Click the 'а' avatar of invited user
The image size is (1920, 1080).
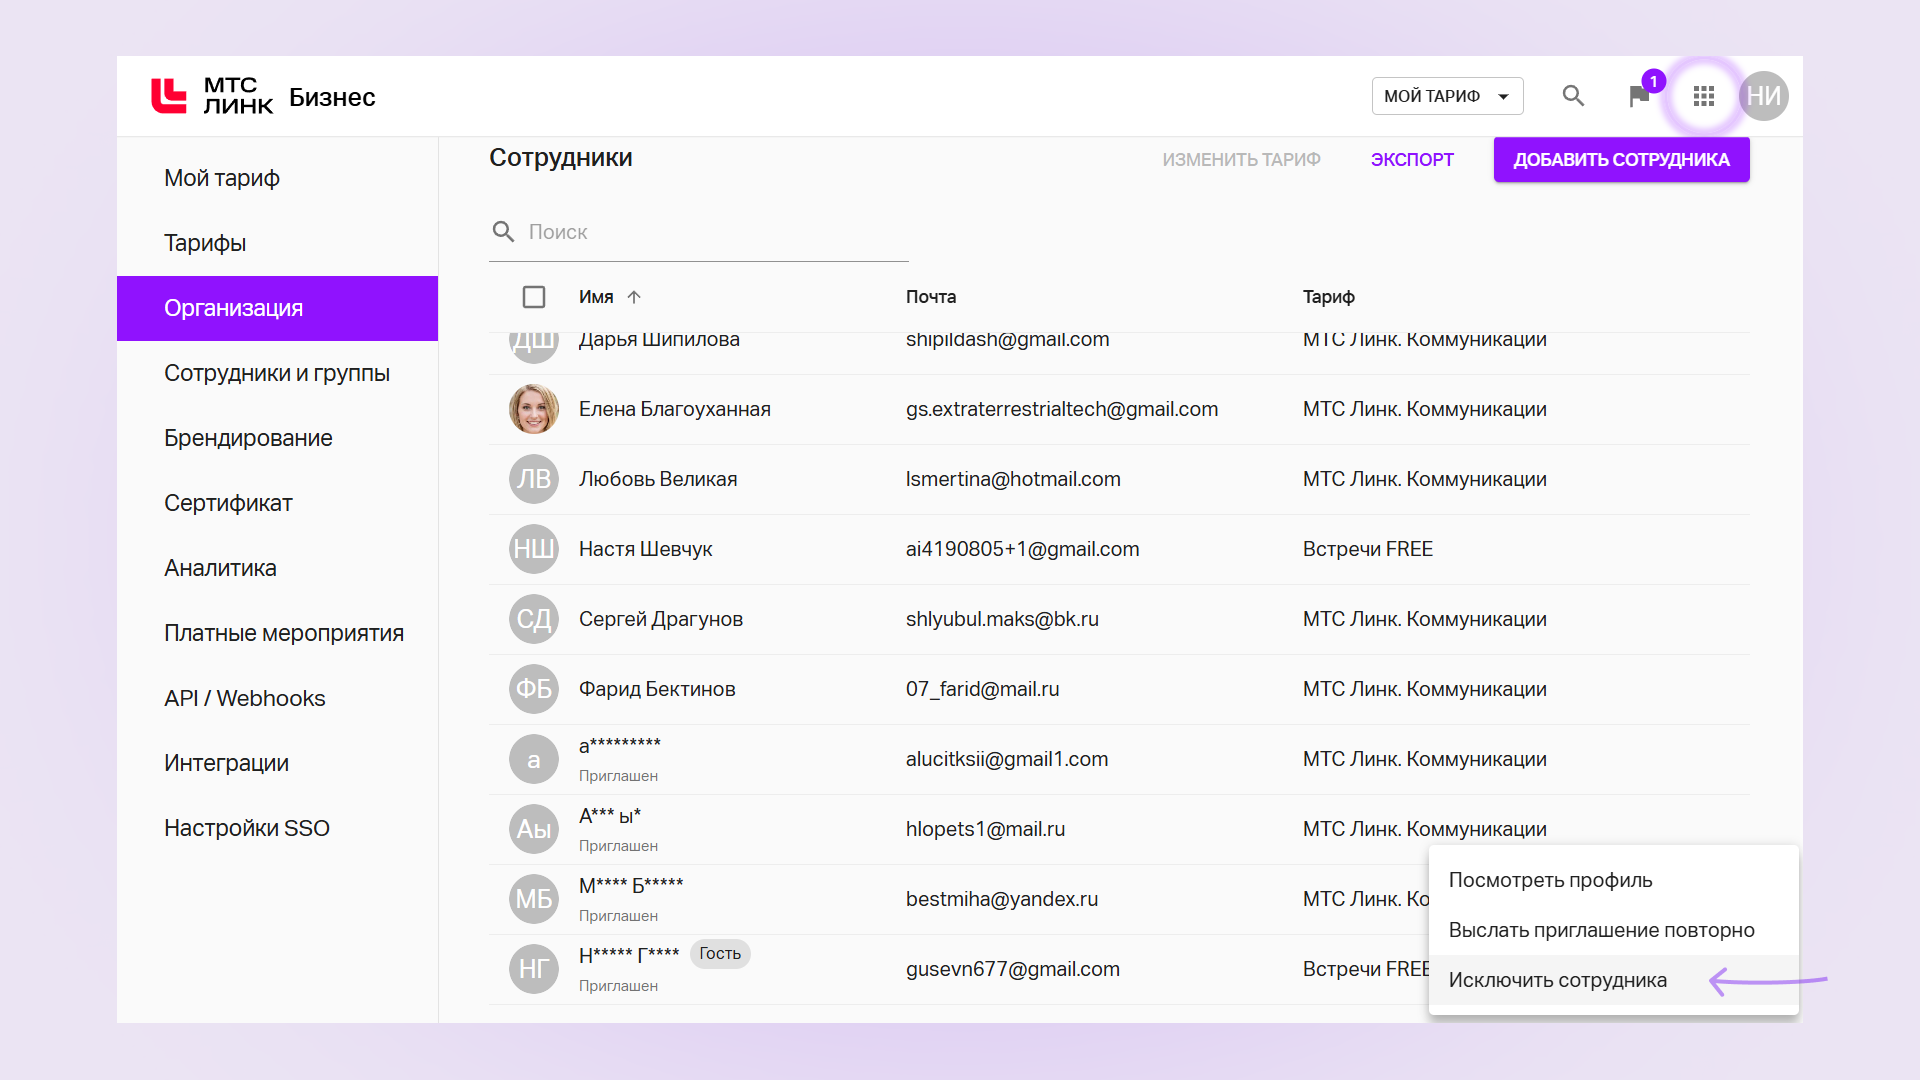click(534, 759)
